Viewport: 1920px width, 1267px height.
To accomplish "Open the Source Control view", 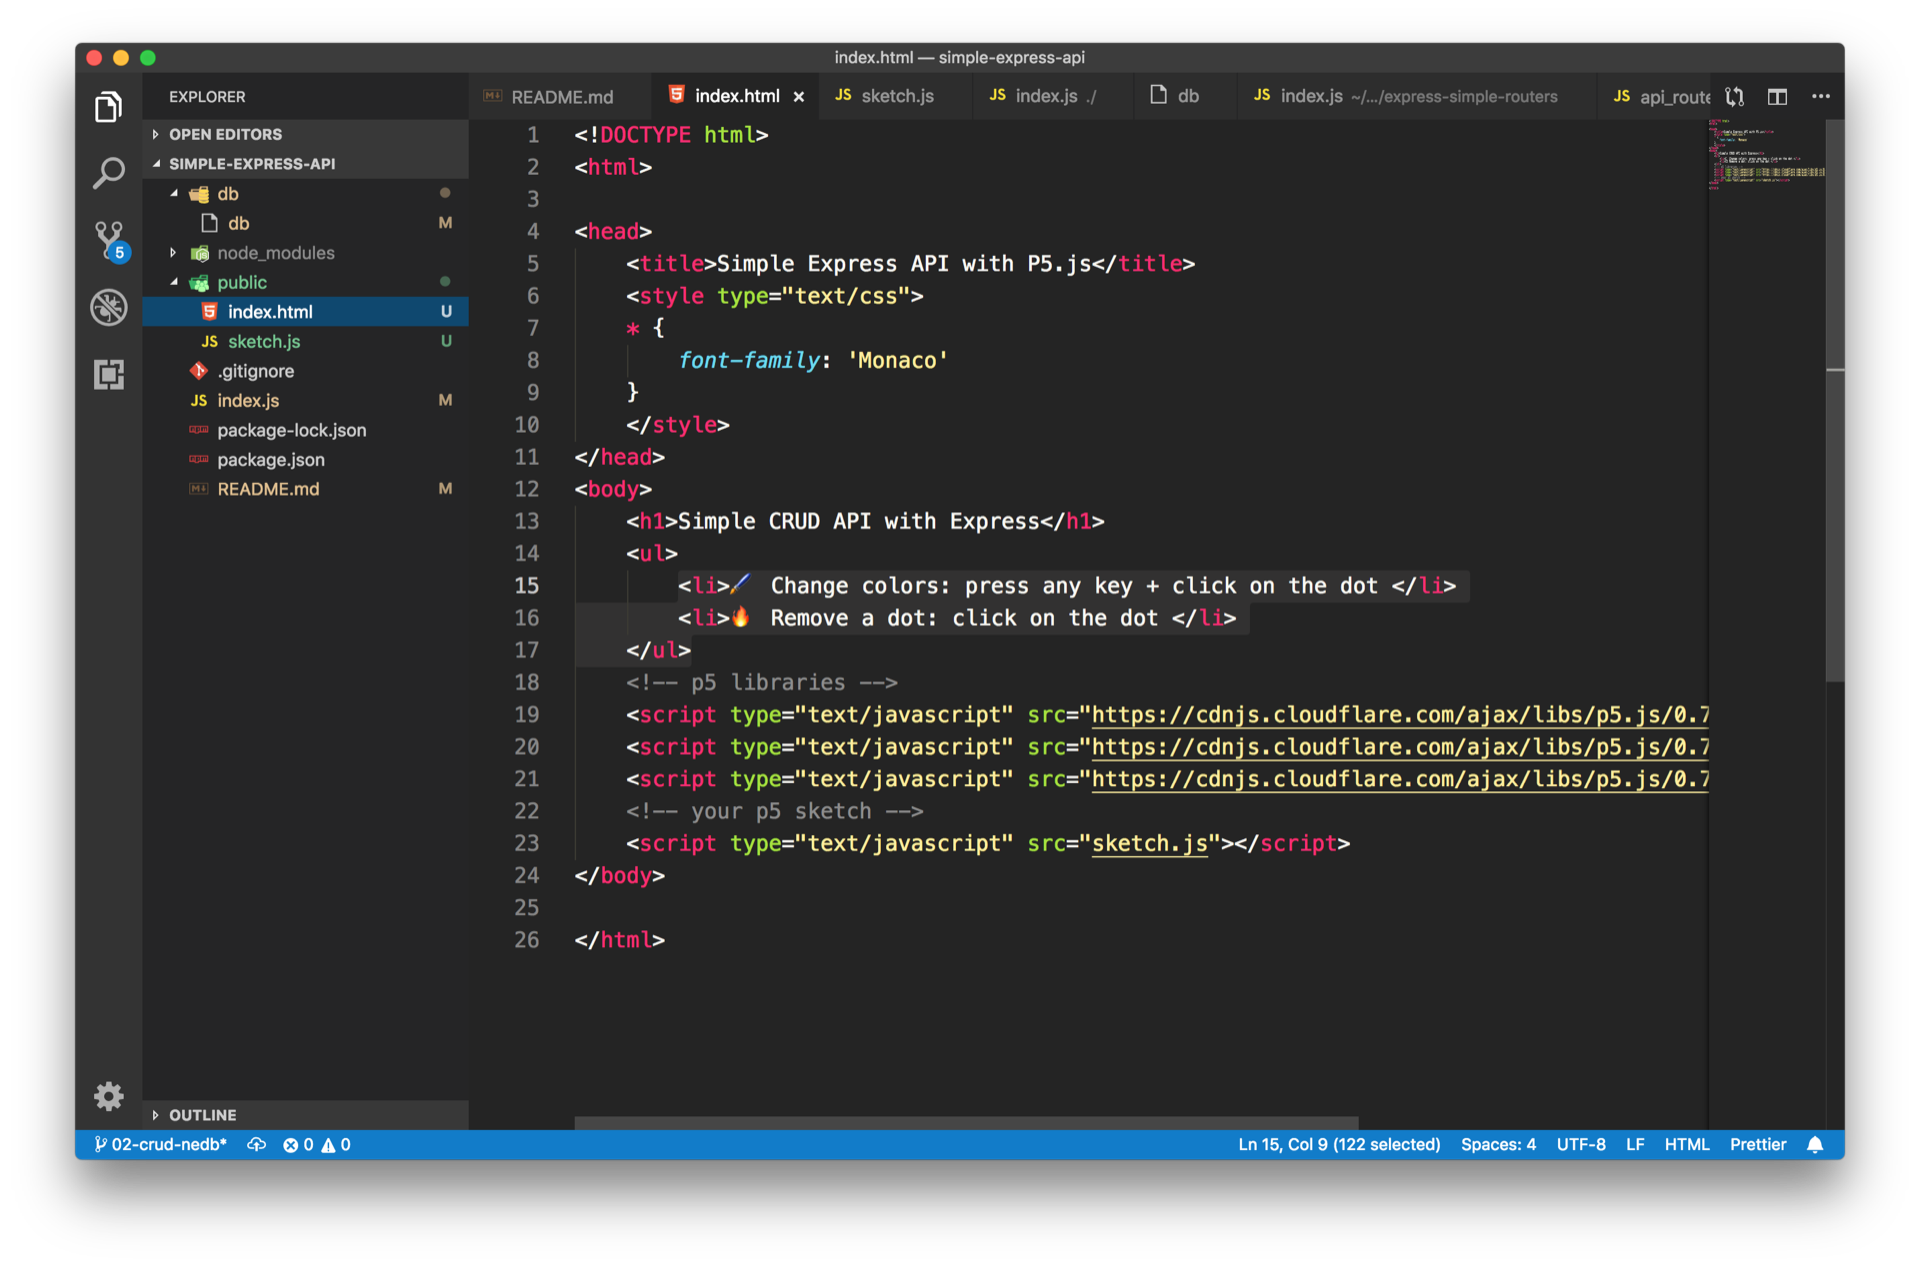I will point(108,239).
